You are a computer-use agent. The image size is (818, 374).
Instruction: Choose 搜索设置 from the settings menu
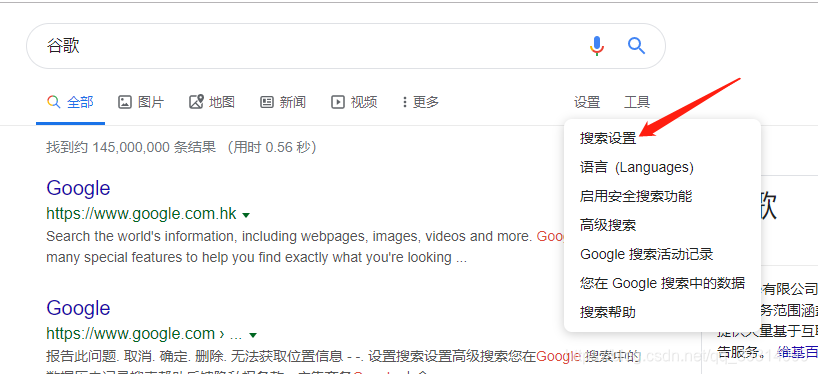[x=608, y=138]
